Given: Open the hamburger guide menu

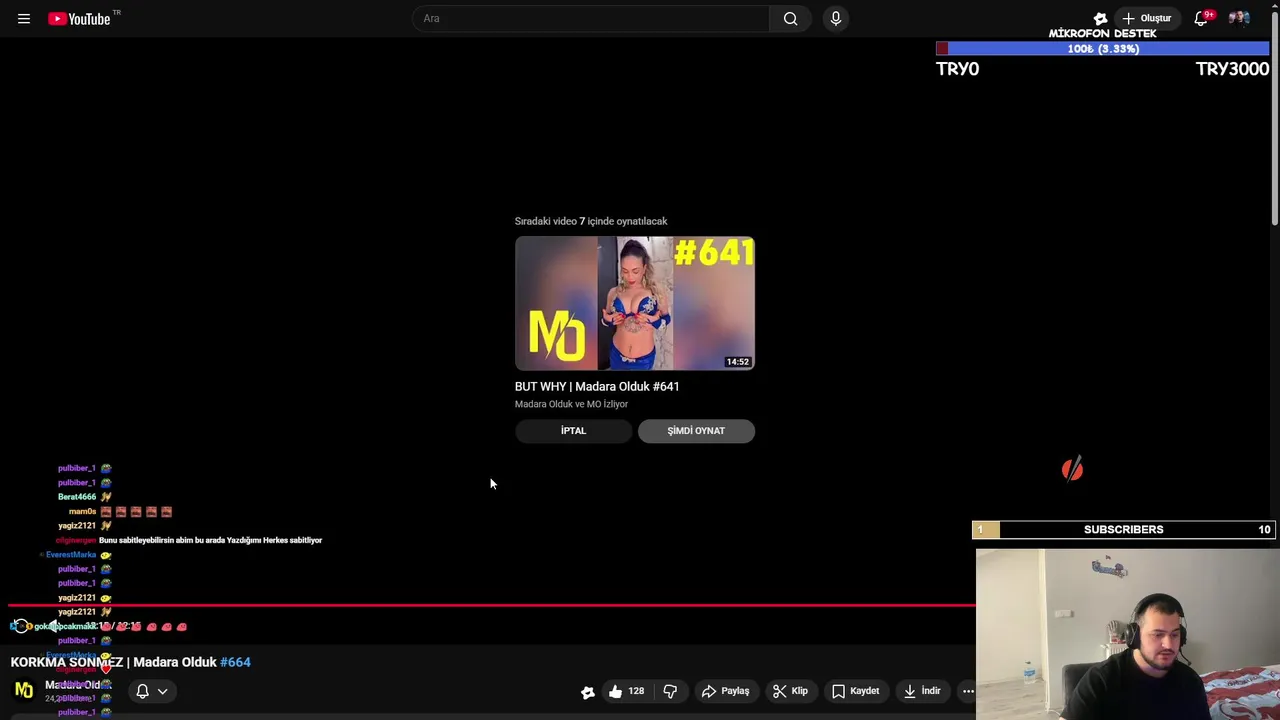Looking at the screenshot, I should coord(24,18).
